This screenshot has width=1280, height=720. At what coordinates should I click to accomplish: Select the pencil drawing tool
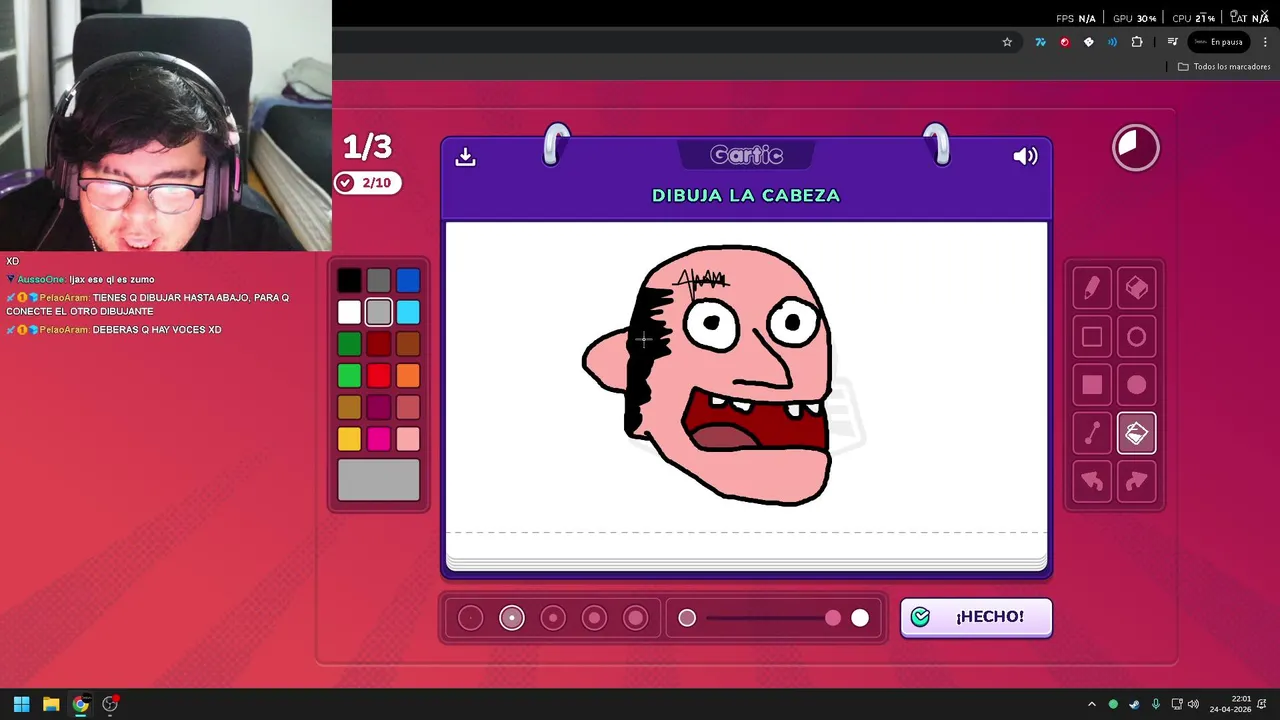click(1092, 288)
